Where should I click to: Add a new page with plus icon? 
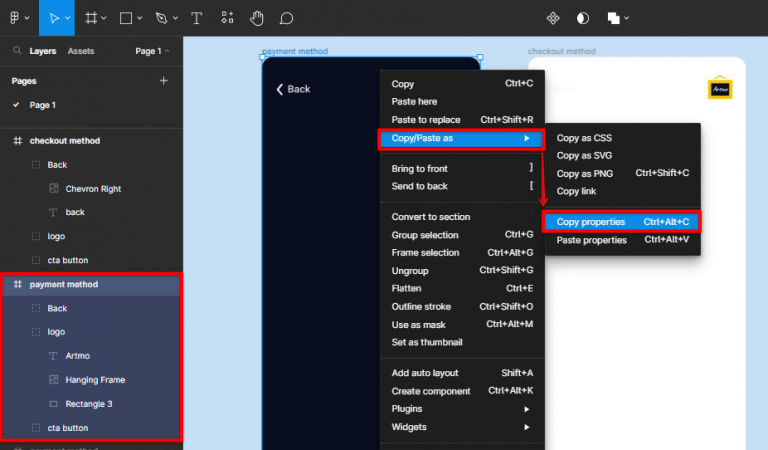pos(164,80)
